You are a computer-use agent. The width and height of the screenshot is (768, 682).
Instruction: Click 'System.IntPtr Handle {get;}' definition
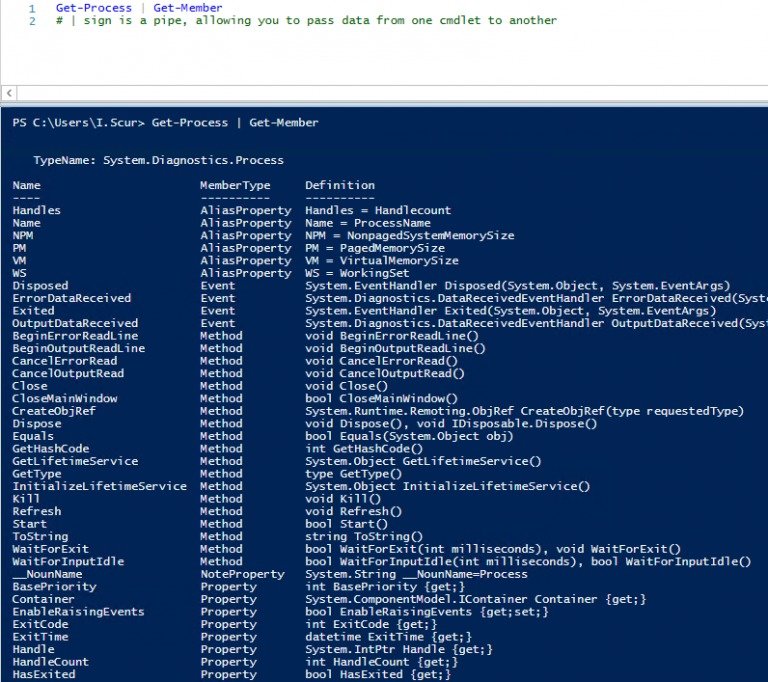click(399, 649)
